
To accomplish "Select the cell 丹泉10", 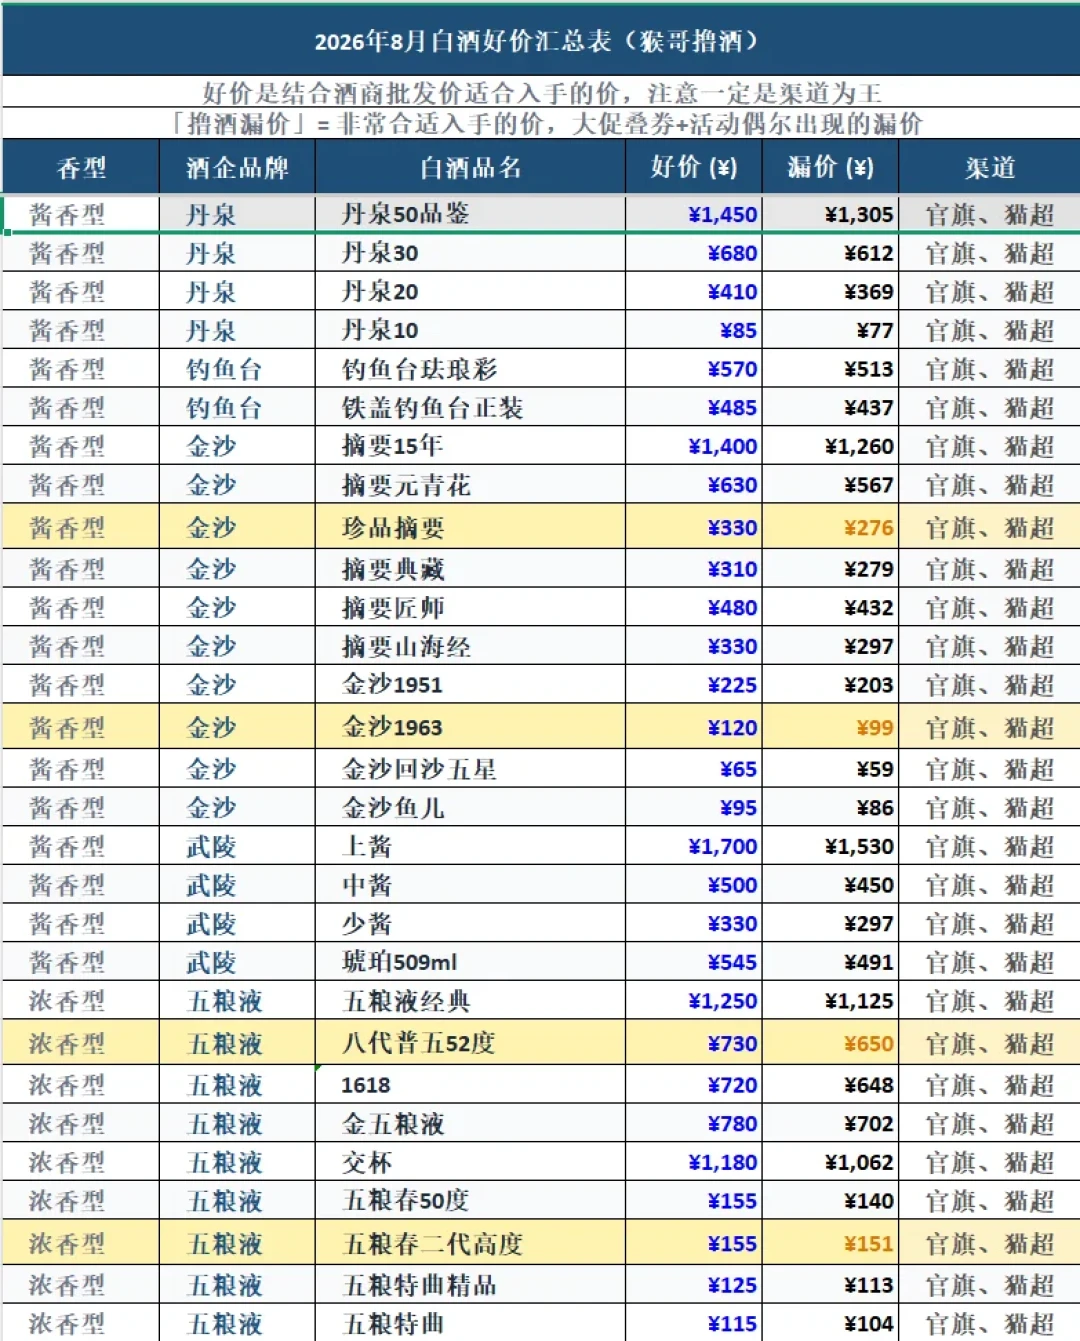I will pos(470,330).
